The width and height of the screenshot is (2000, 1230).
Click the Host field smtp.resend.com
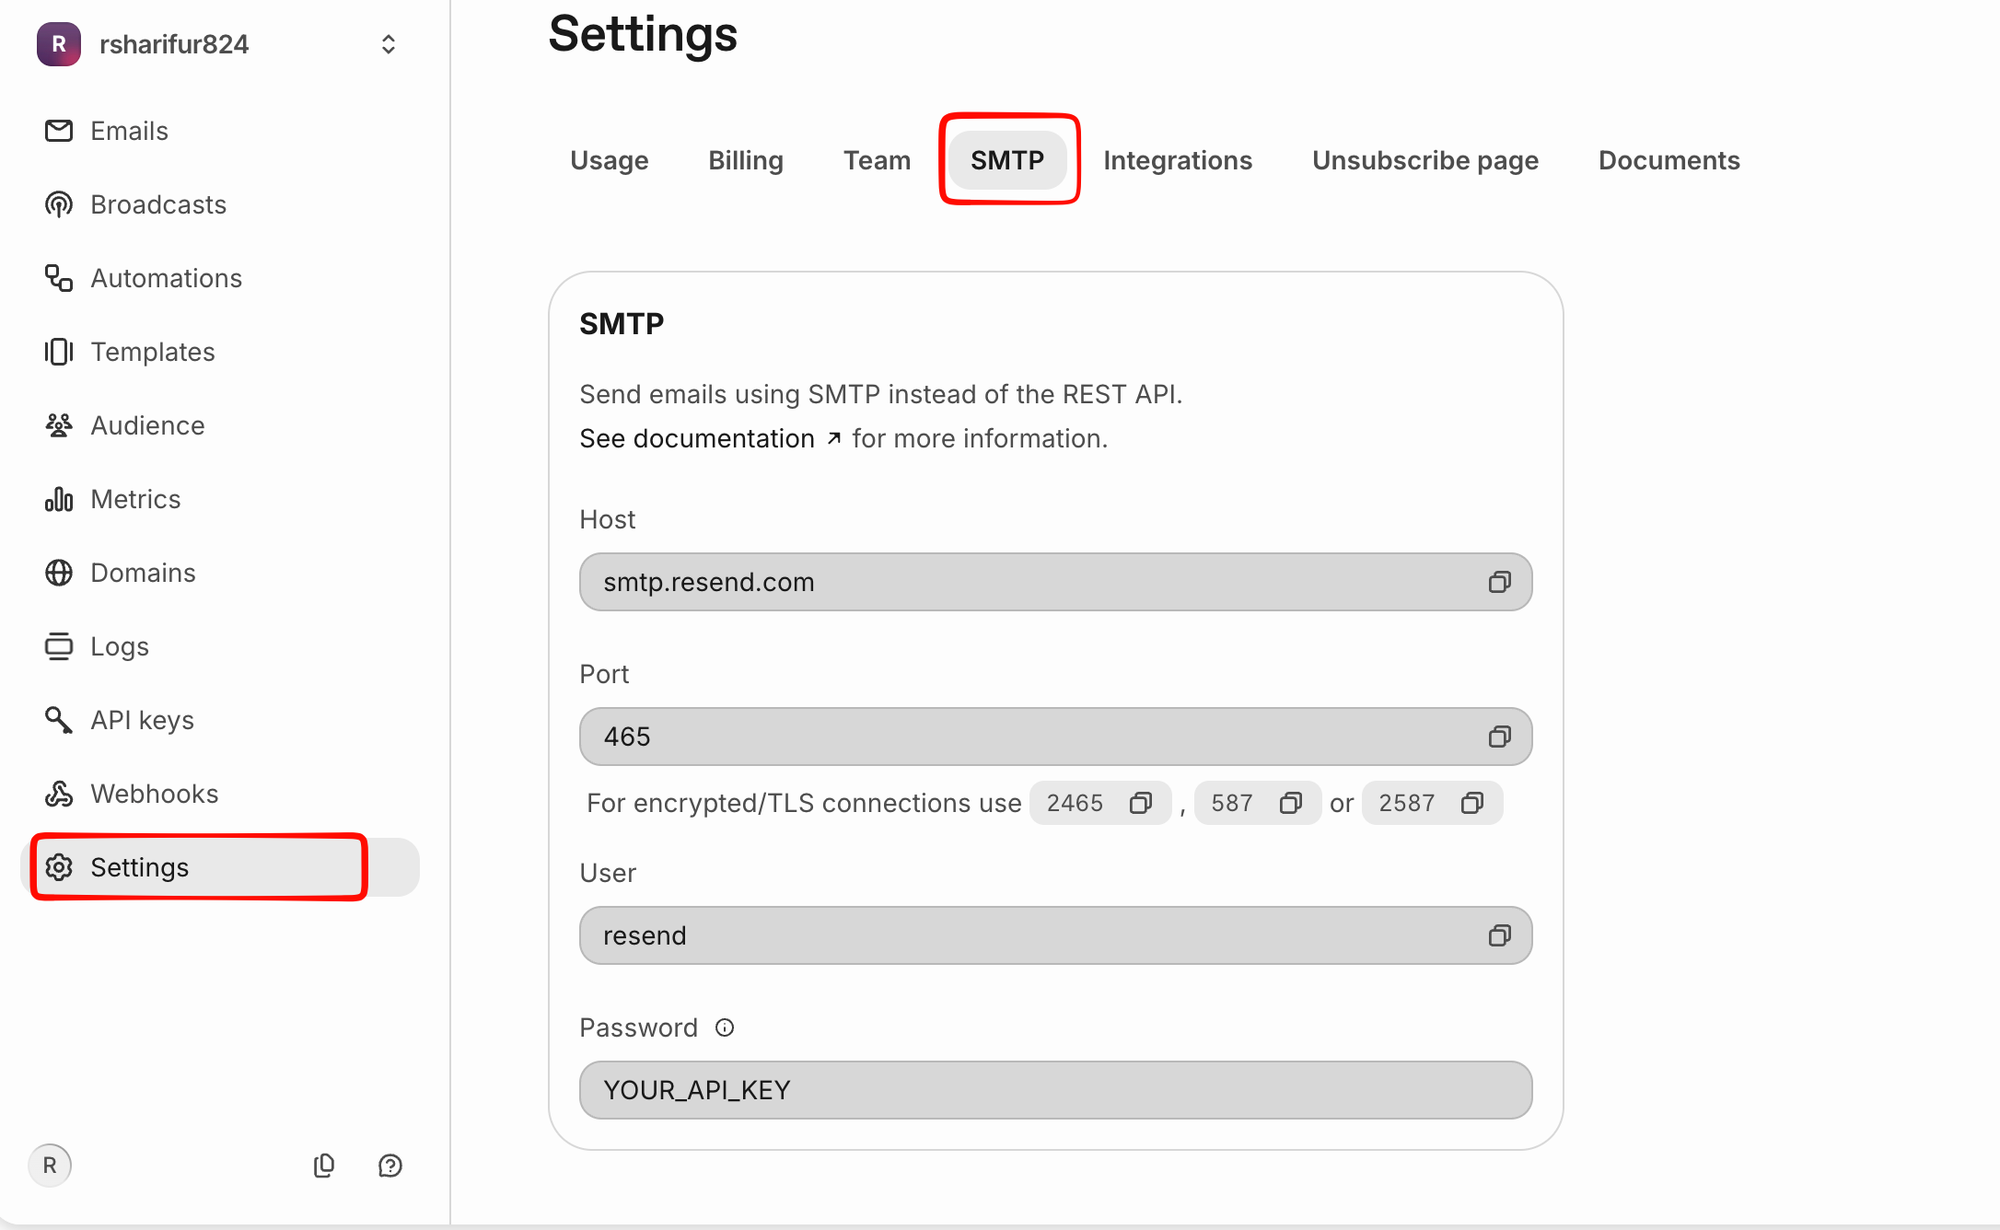pos(1056,582)
